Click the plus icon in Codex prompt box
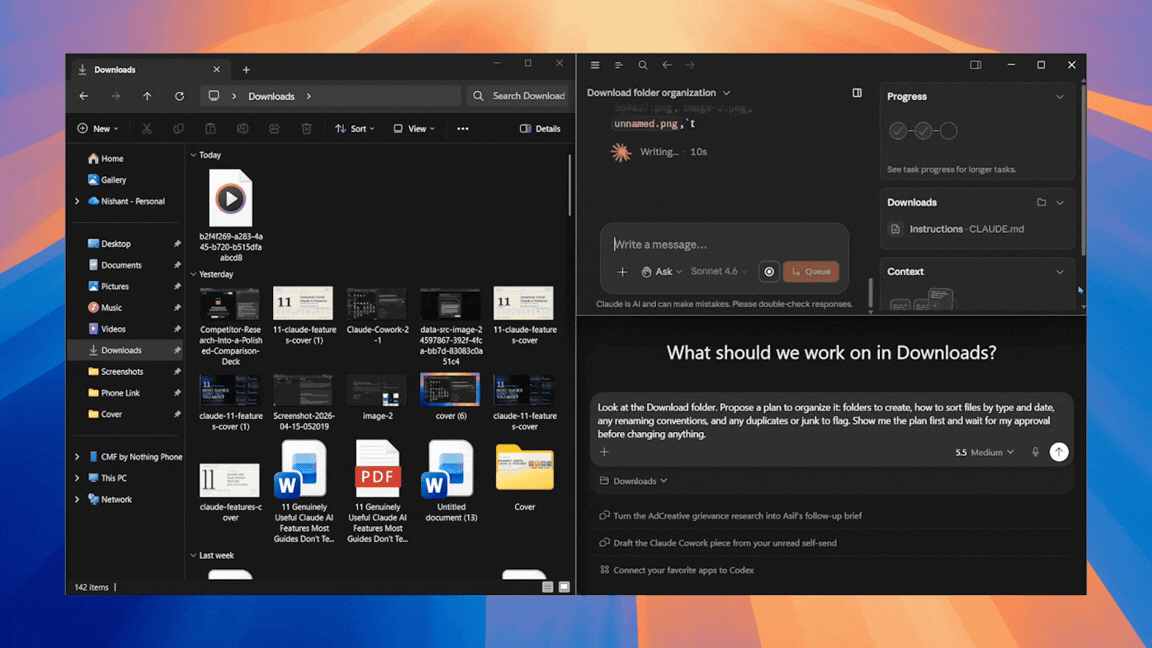This screenshot has width=1152, height=648. point(605,452)
